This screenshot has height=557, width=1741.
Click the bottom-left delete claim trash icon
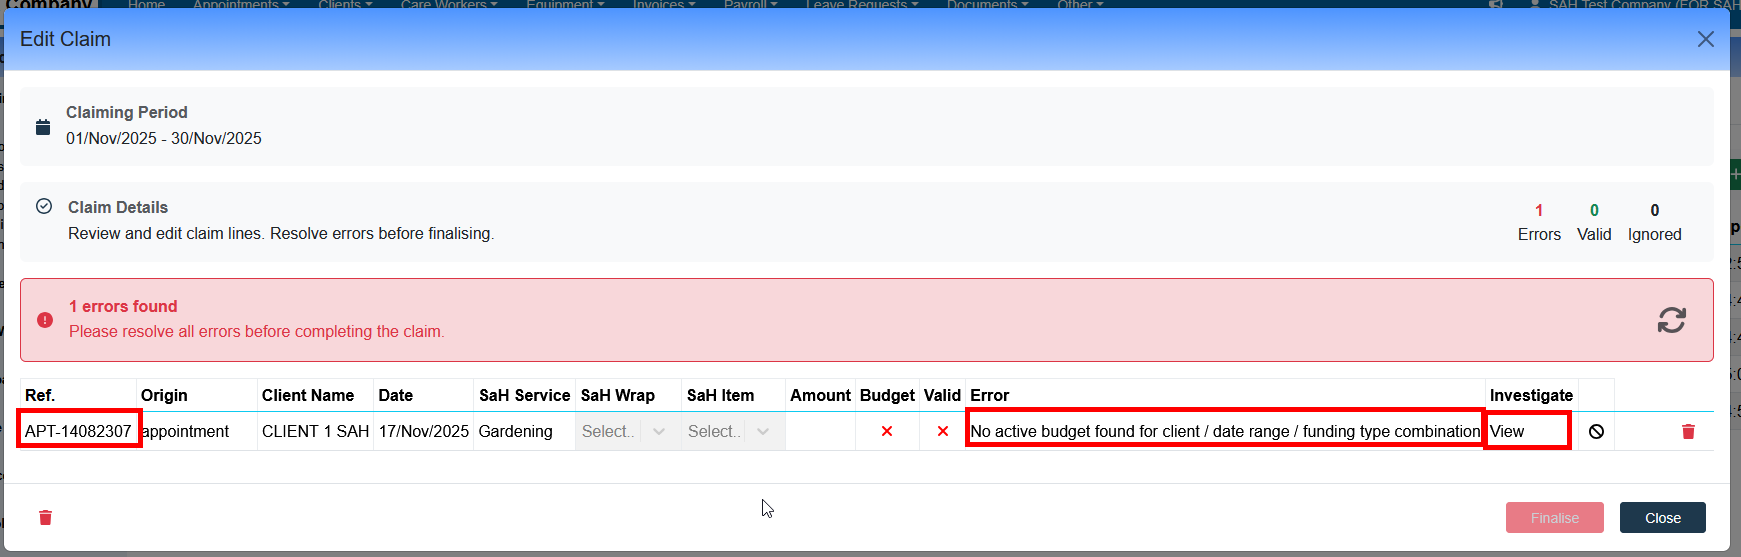(45, 517)
